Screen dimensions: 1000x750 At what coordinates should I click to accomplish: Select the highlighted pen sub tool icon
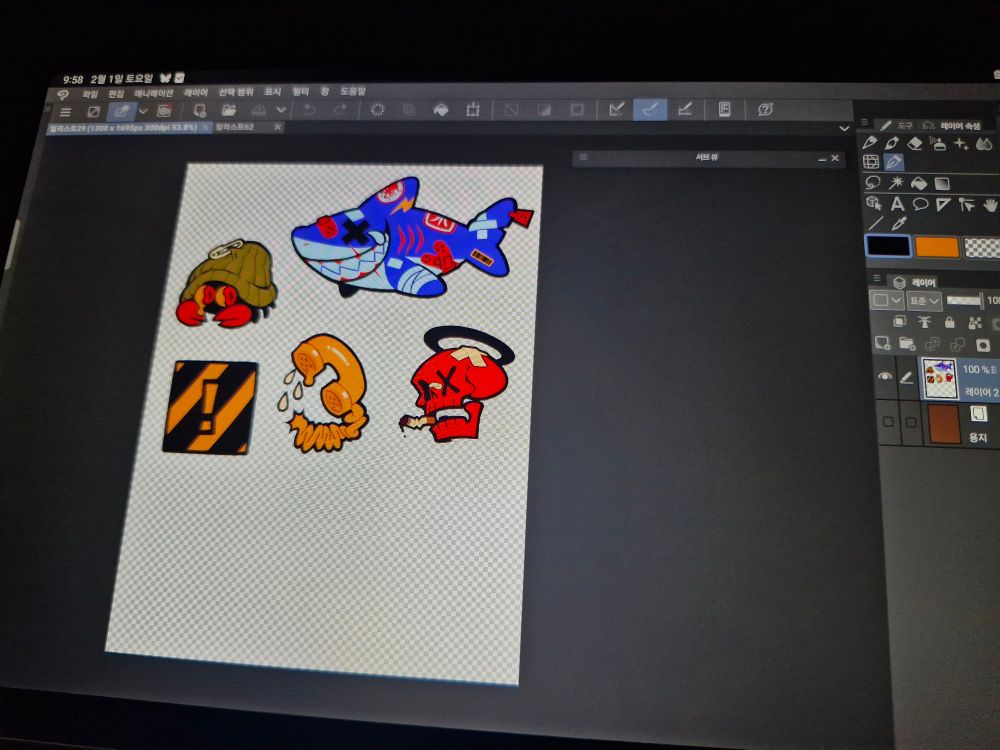[893, 162]
